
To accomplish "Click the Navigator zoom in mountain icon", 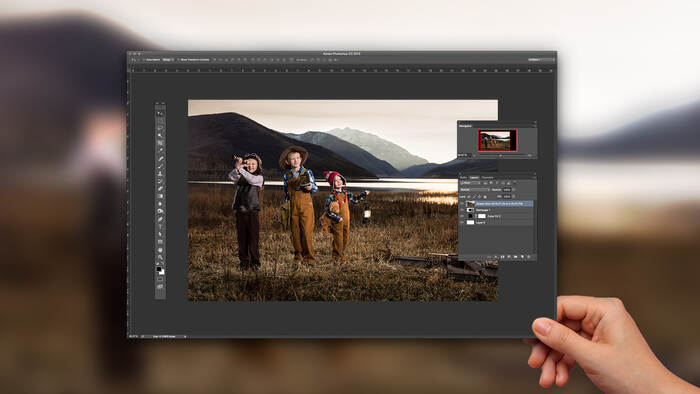I will (530, 155).
